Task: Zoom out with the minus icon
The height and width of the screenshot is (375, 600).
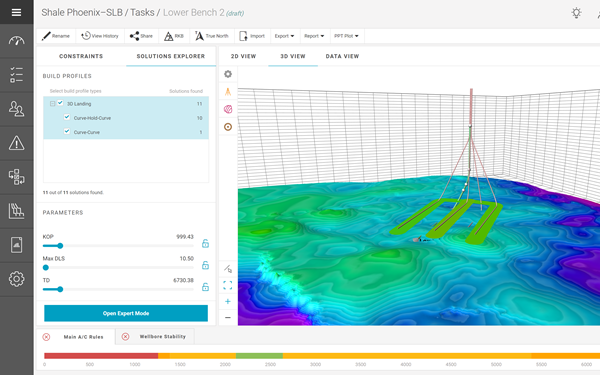Action: pyautogui.click(x=228, y=318)
